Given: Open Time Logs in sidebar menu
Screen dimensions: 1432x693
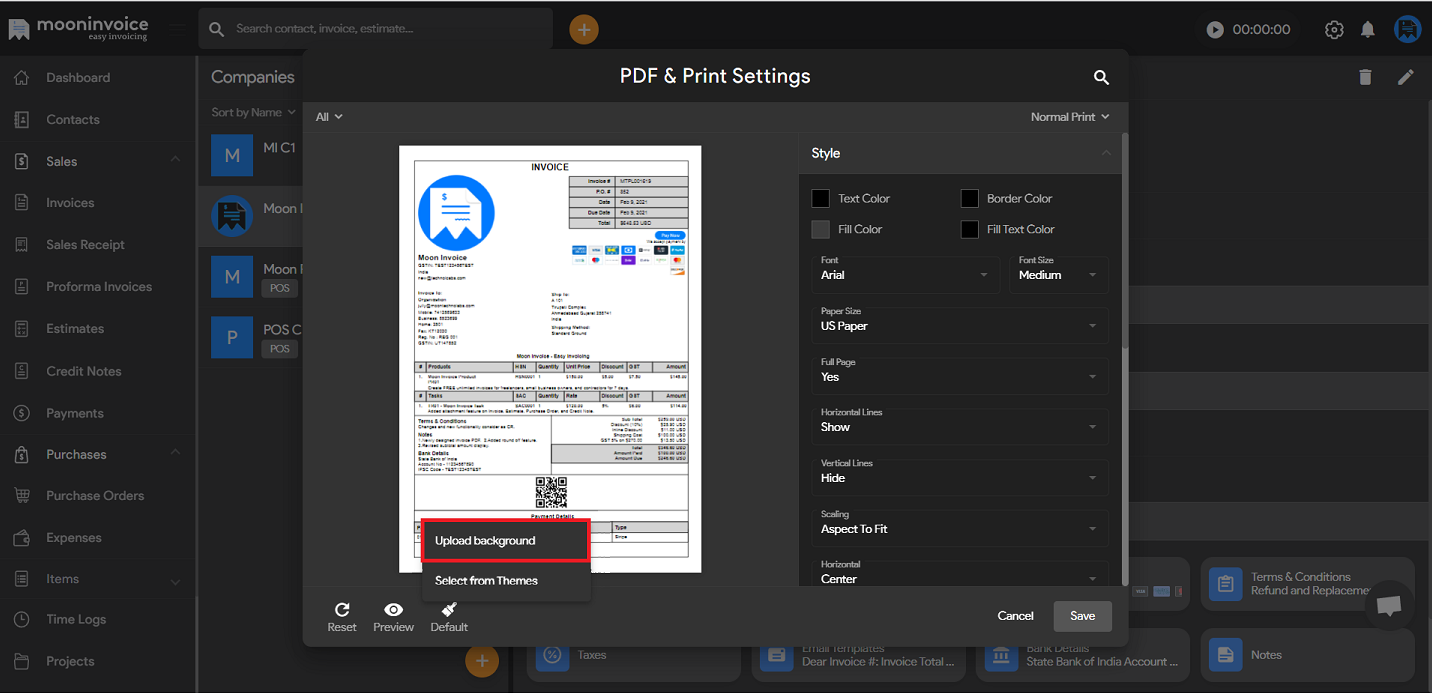Looking at the screenshot, I should (76, 620).
